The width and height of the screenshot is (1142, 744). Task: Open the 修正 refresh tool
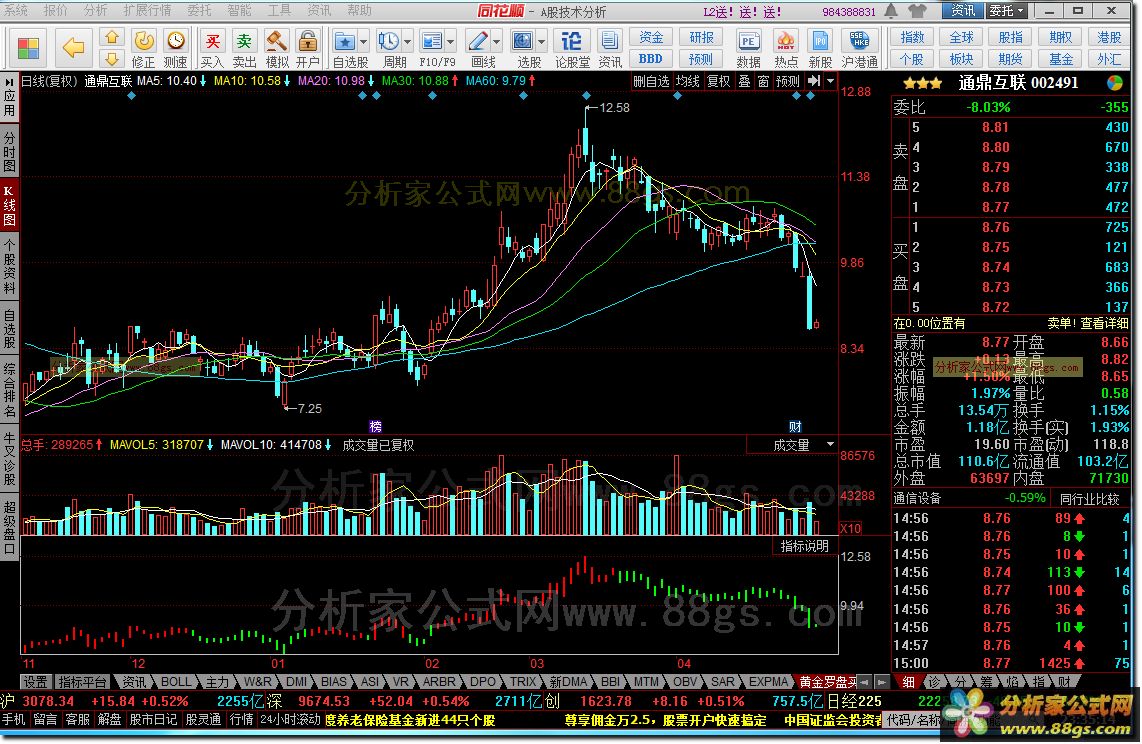pyautogui.click(x=143, y=41)
